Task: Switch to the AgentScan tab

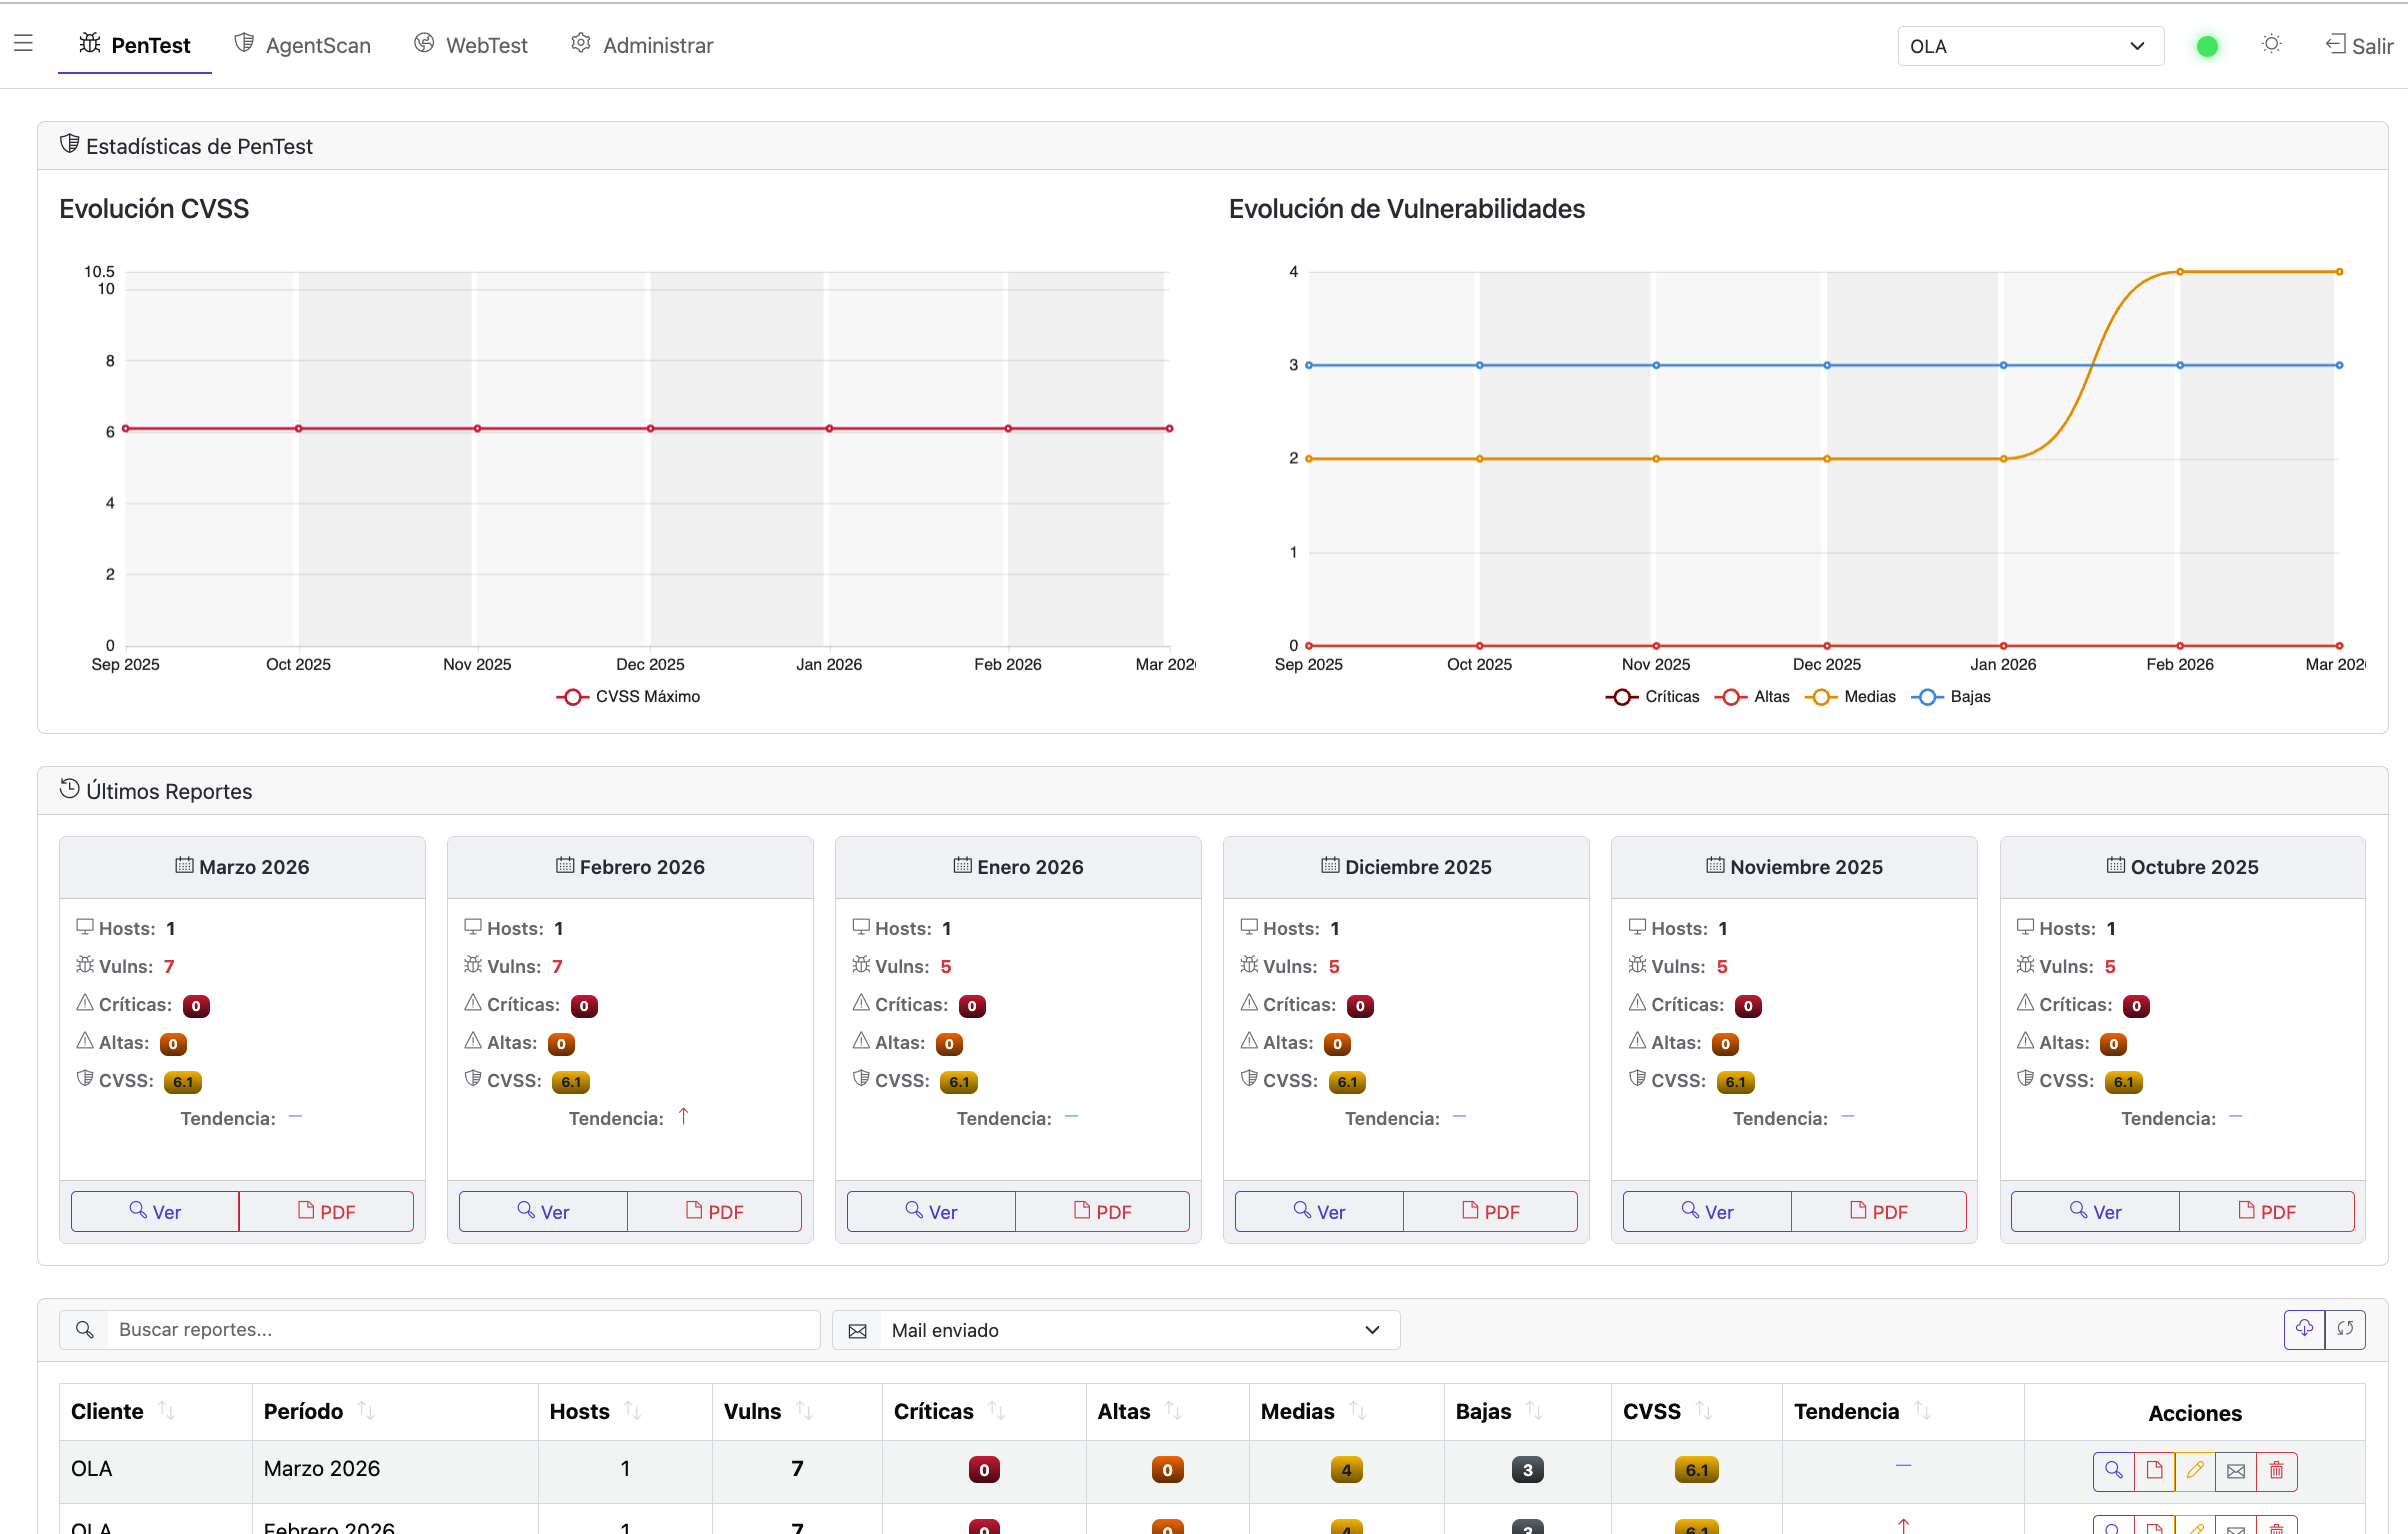Action: coord(303,45)
